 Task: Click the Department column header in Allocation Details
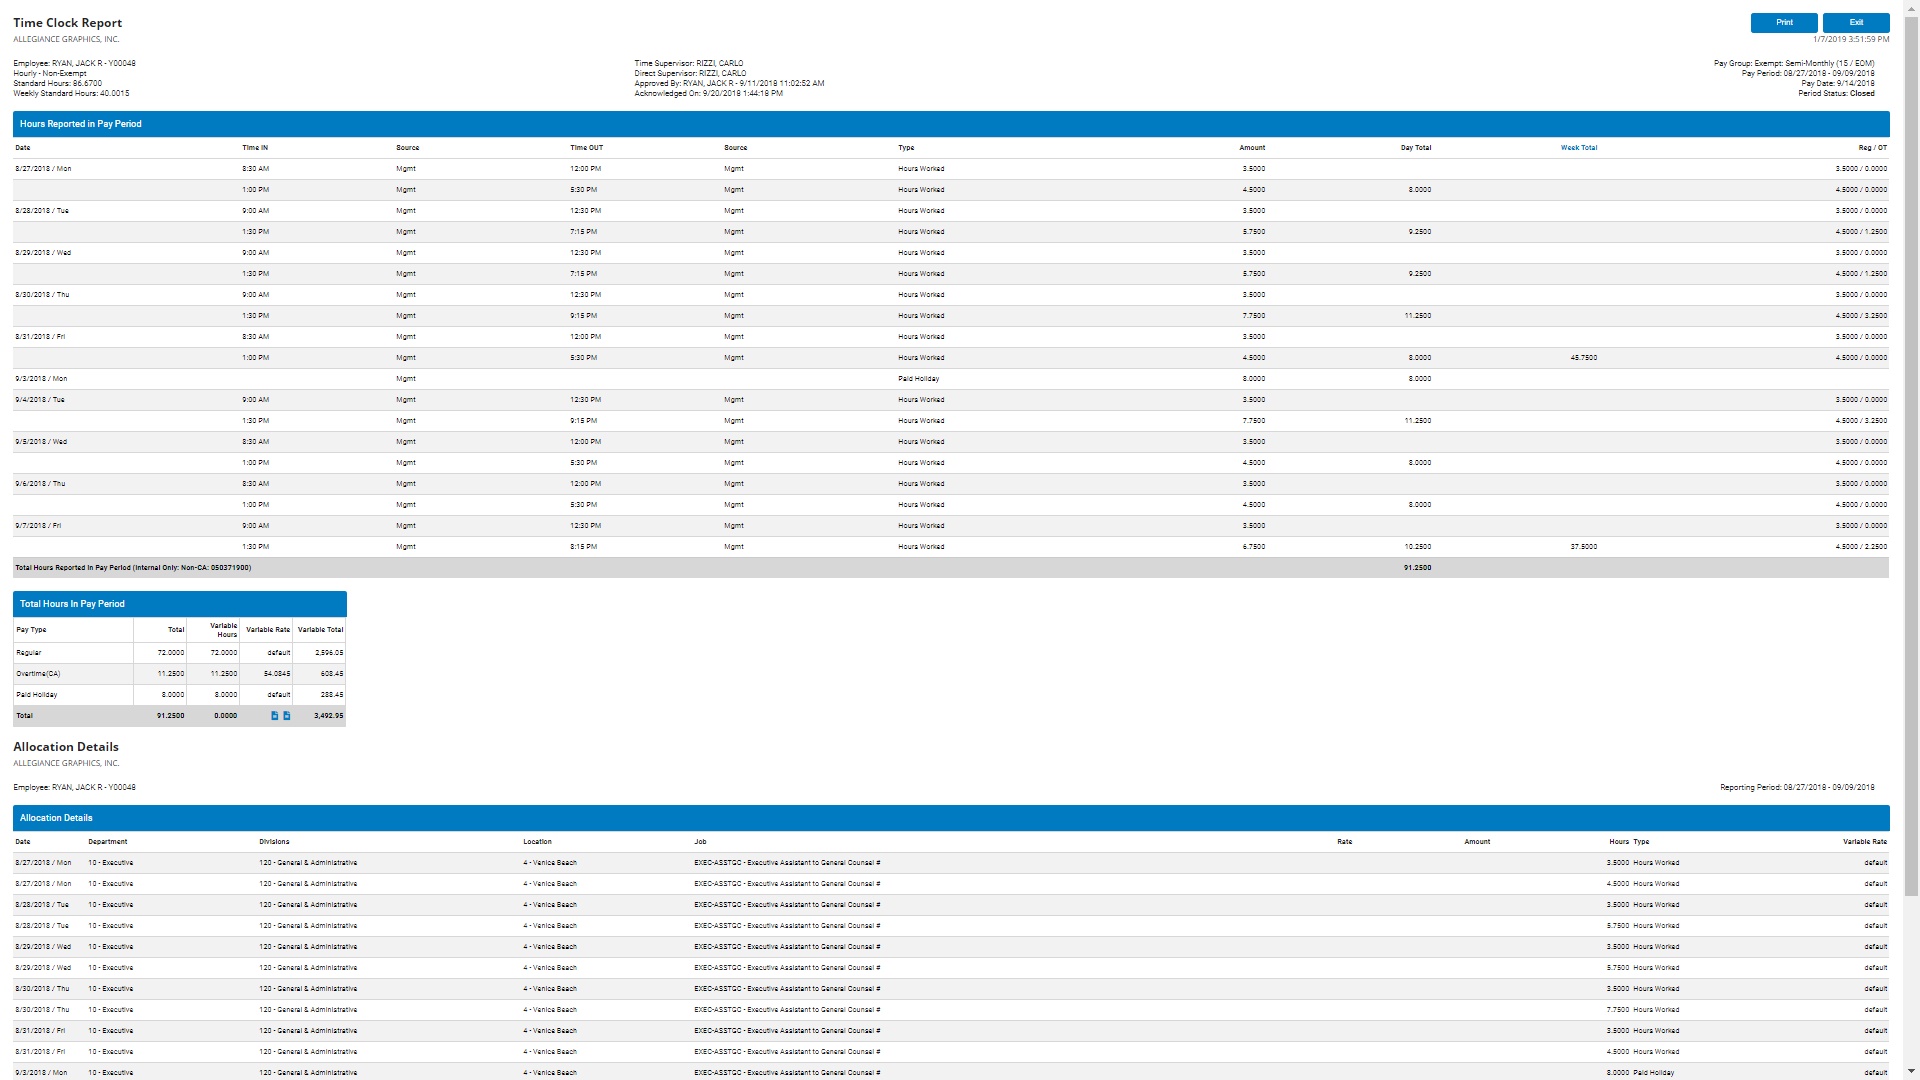pyautogui.click(x=108, y=842)
